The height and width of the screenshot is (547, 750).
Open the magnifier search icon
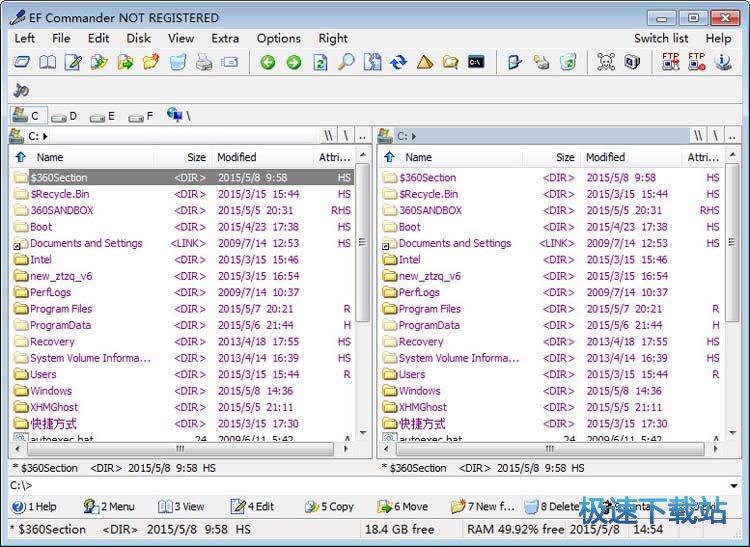(x=346, y=62)
